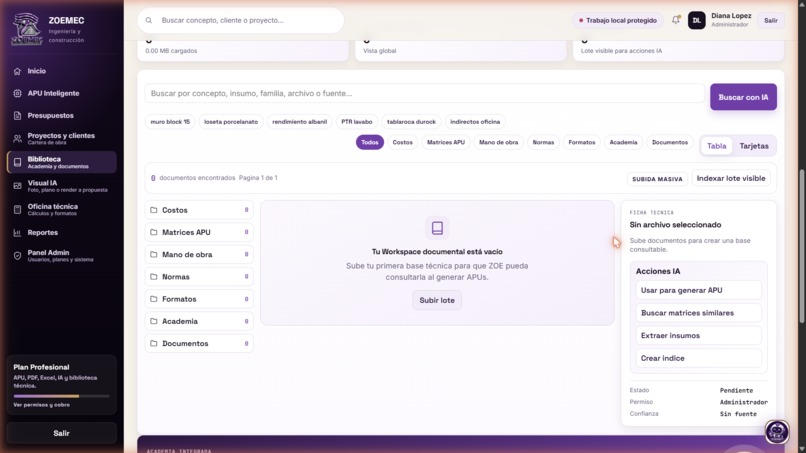
Task: Click the Proyectos y clientes people icon
Action: point(17,138)
